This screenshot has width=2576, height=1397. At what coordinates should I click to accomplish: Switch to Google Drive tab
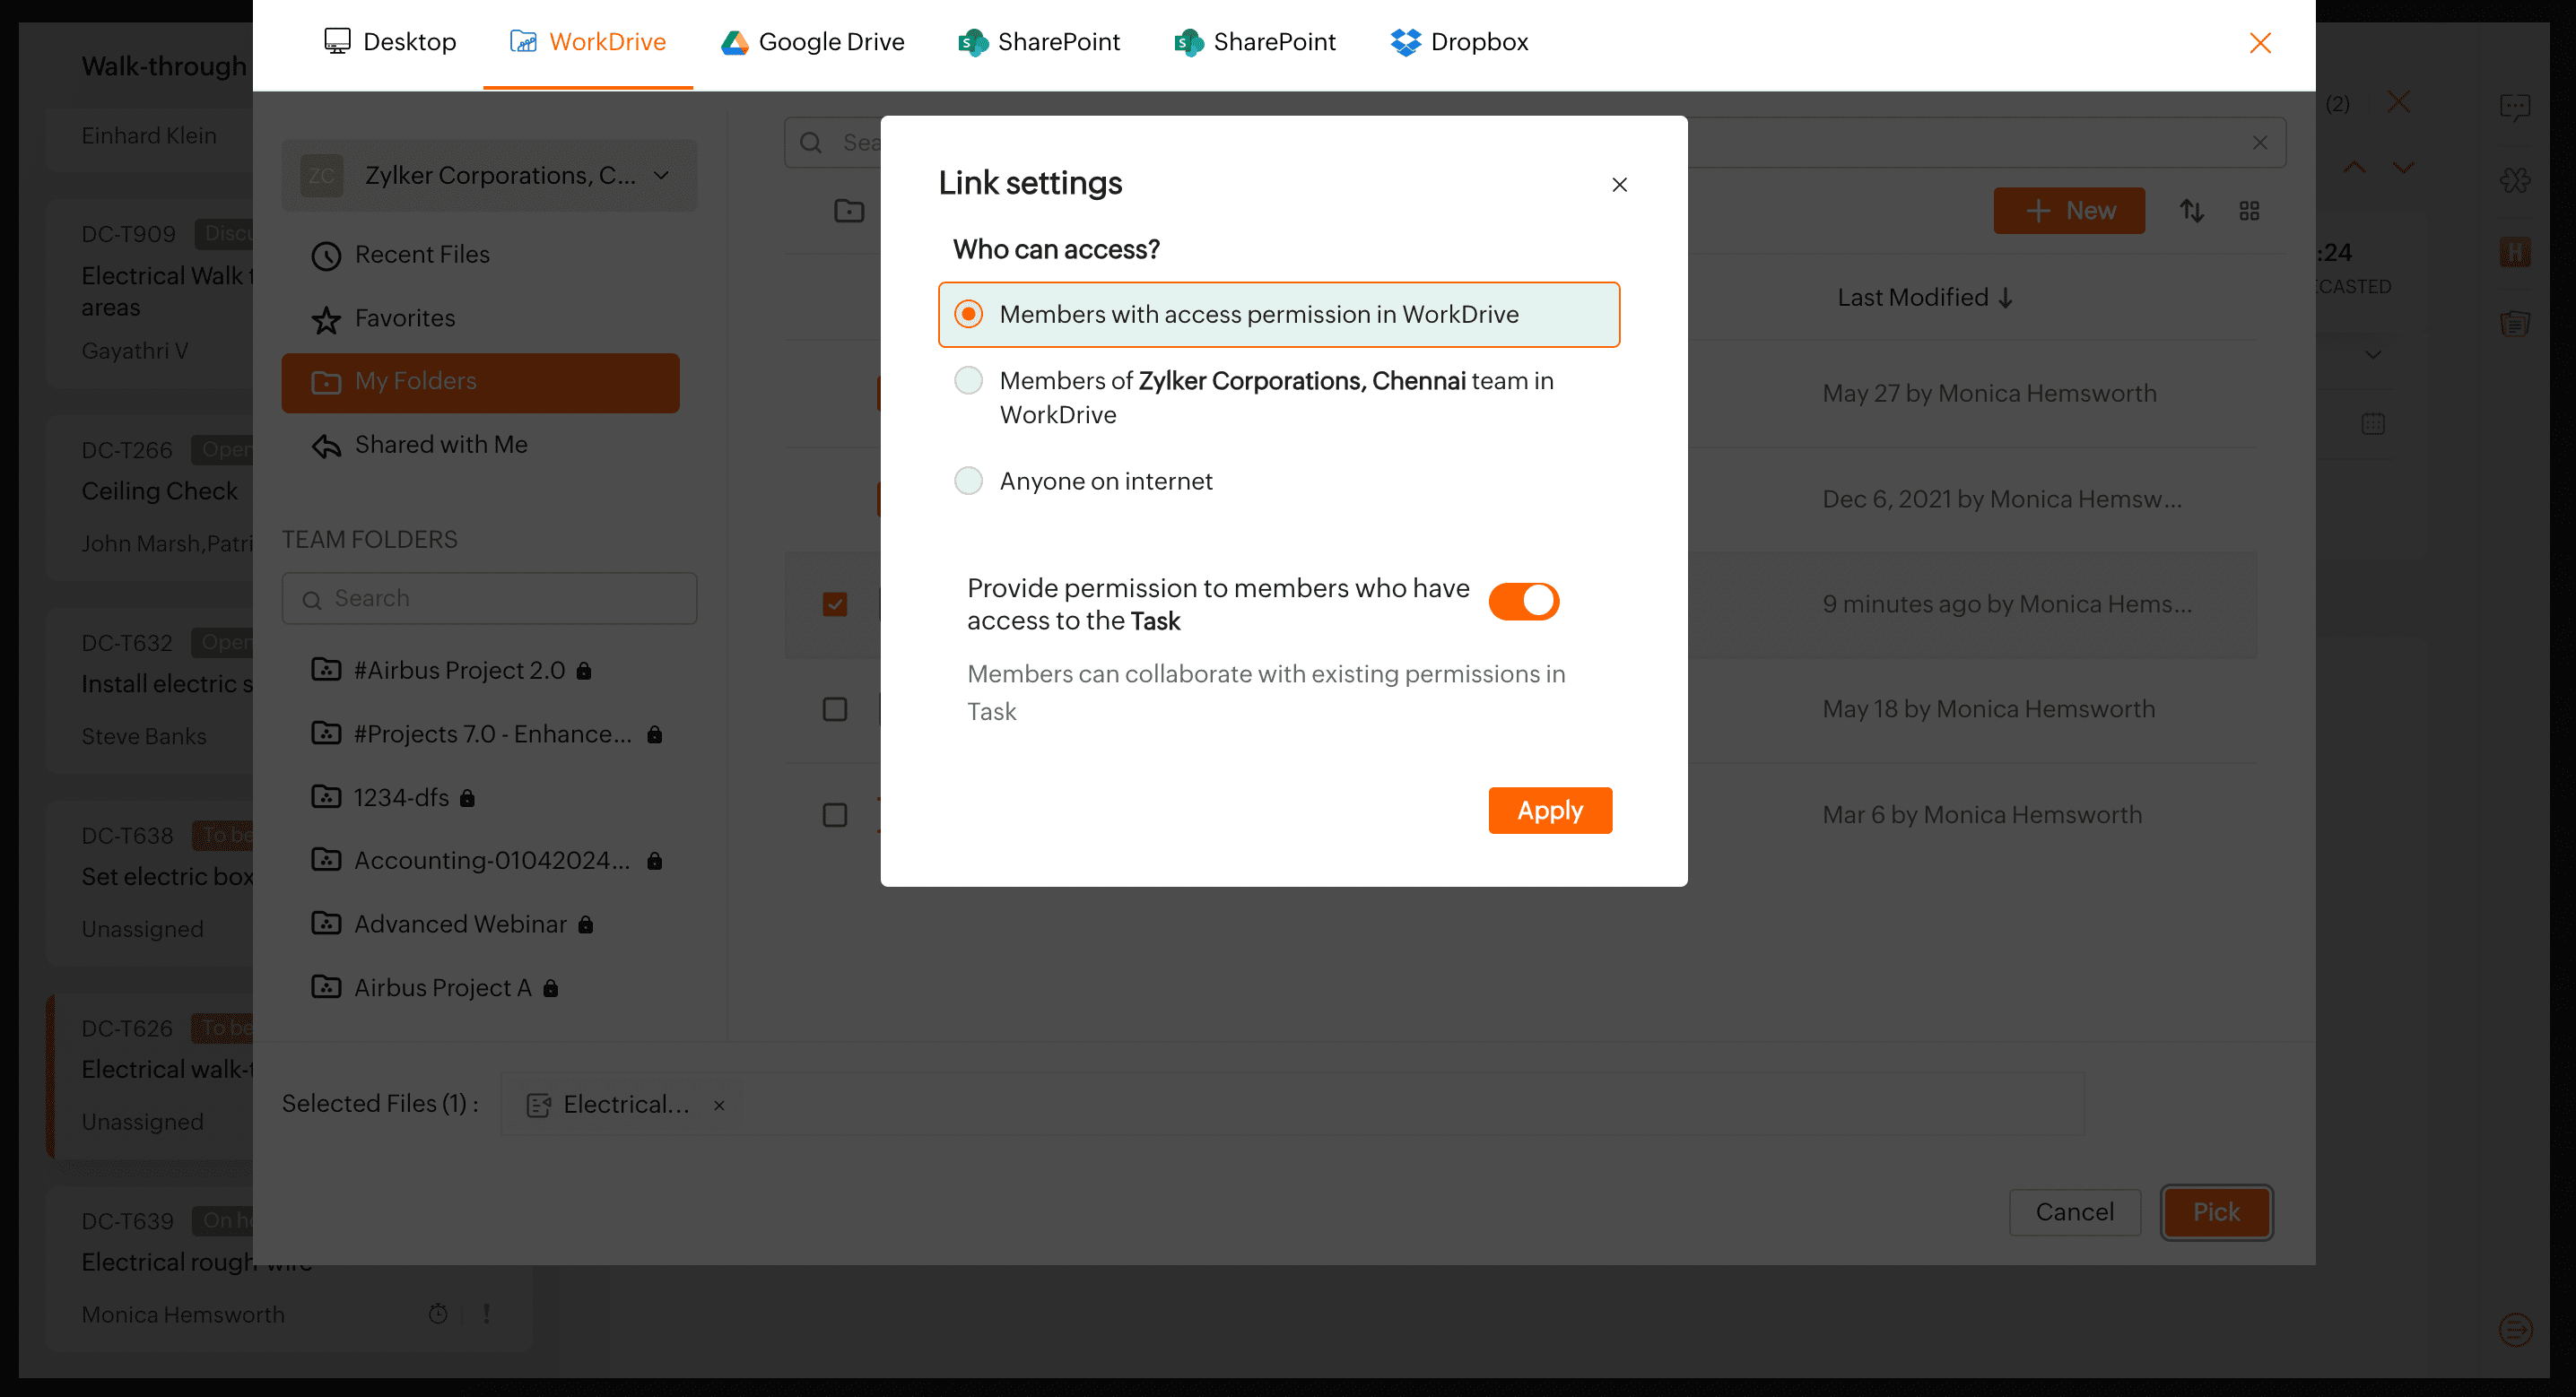click(812, 42)
